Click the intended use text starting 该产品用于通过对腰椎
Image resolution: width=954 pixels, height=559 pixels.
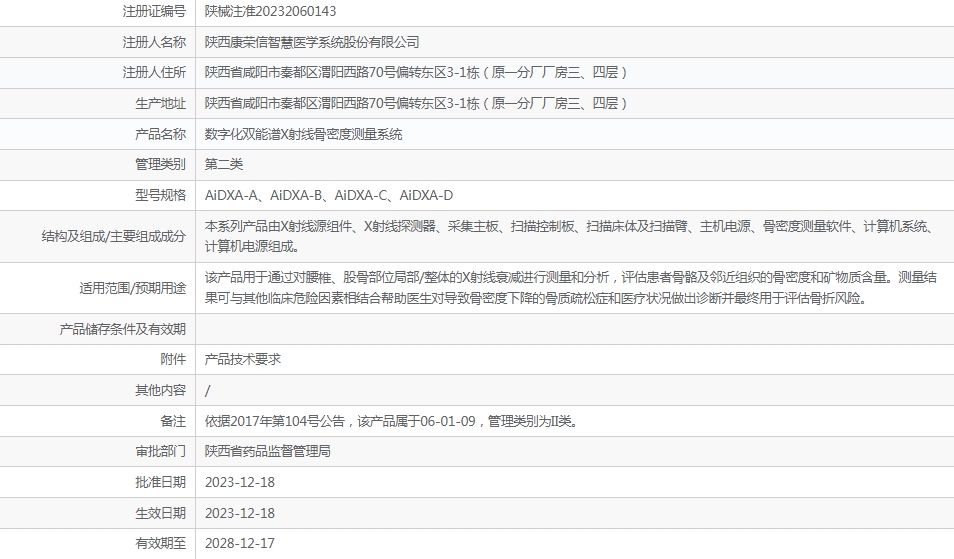571,288
